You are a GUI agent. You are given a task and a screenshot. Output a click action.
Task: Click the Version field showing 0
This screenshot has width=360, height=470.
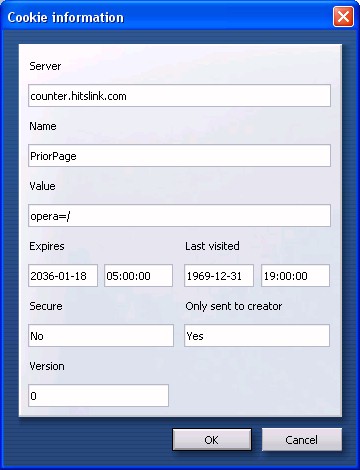pos(98,396)
